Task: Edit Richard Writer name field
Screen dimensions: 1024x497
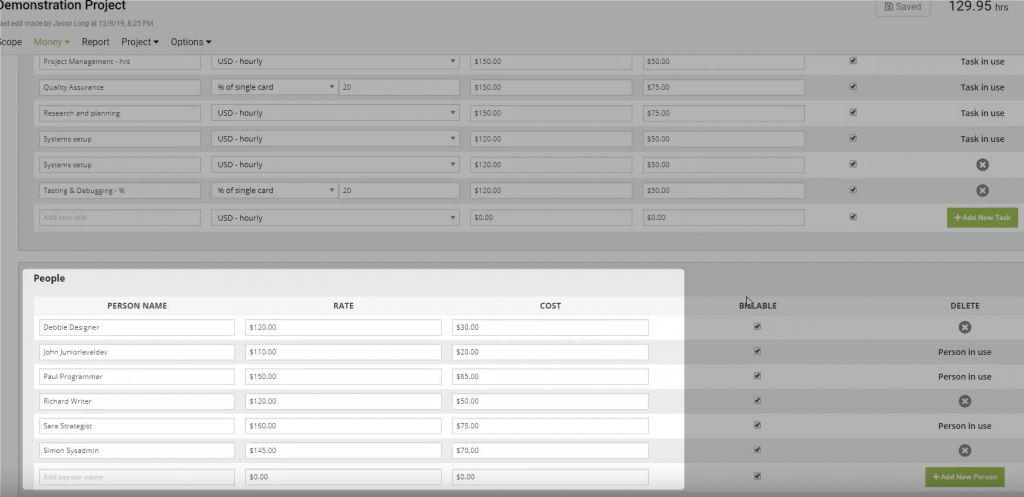Action: tap(136, 401)
